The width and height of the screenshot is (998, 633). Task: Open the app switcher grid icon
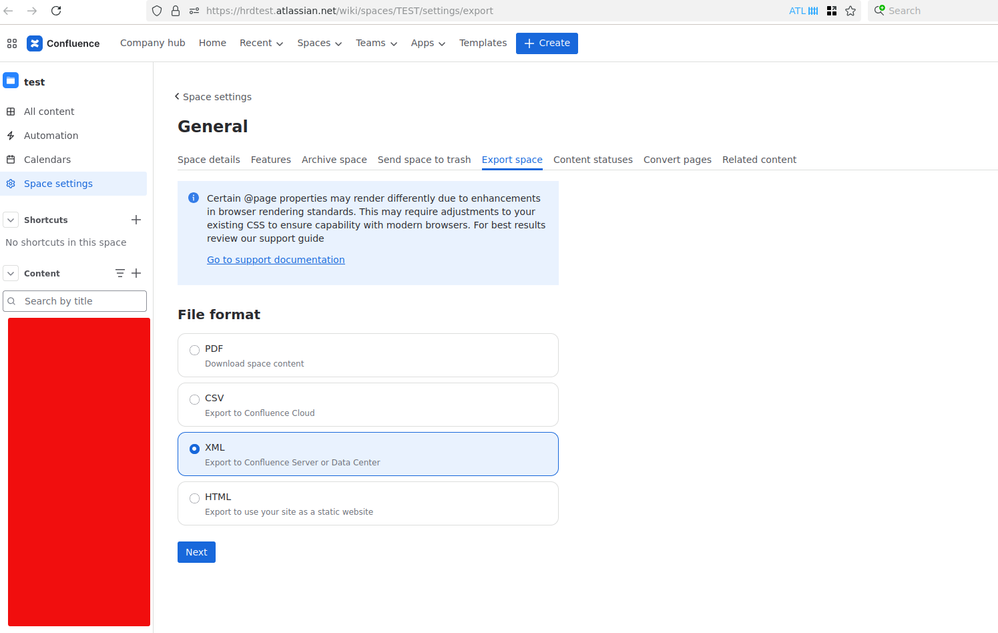click(x=11, y=43)
